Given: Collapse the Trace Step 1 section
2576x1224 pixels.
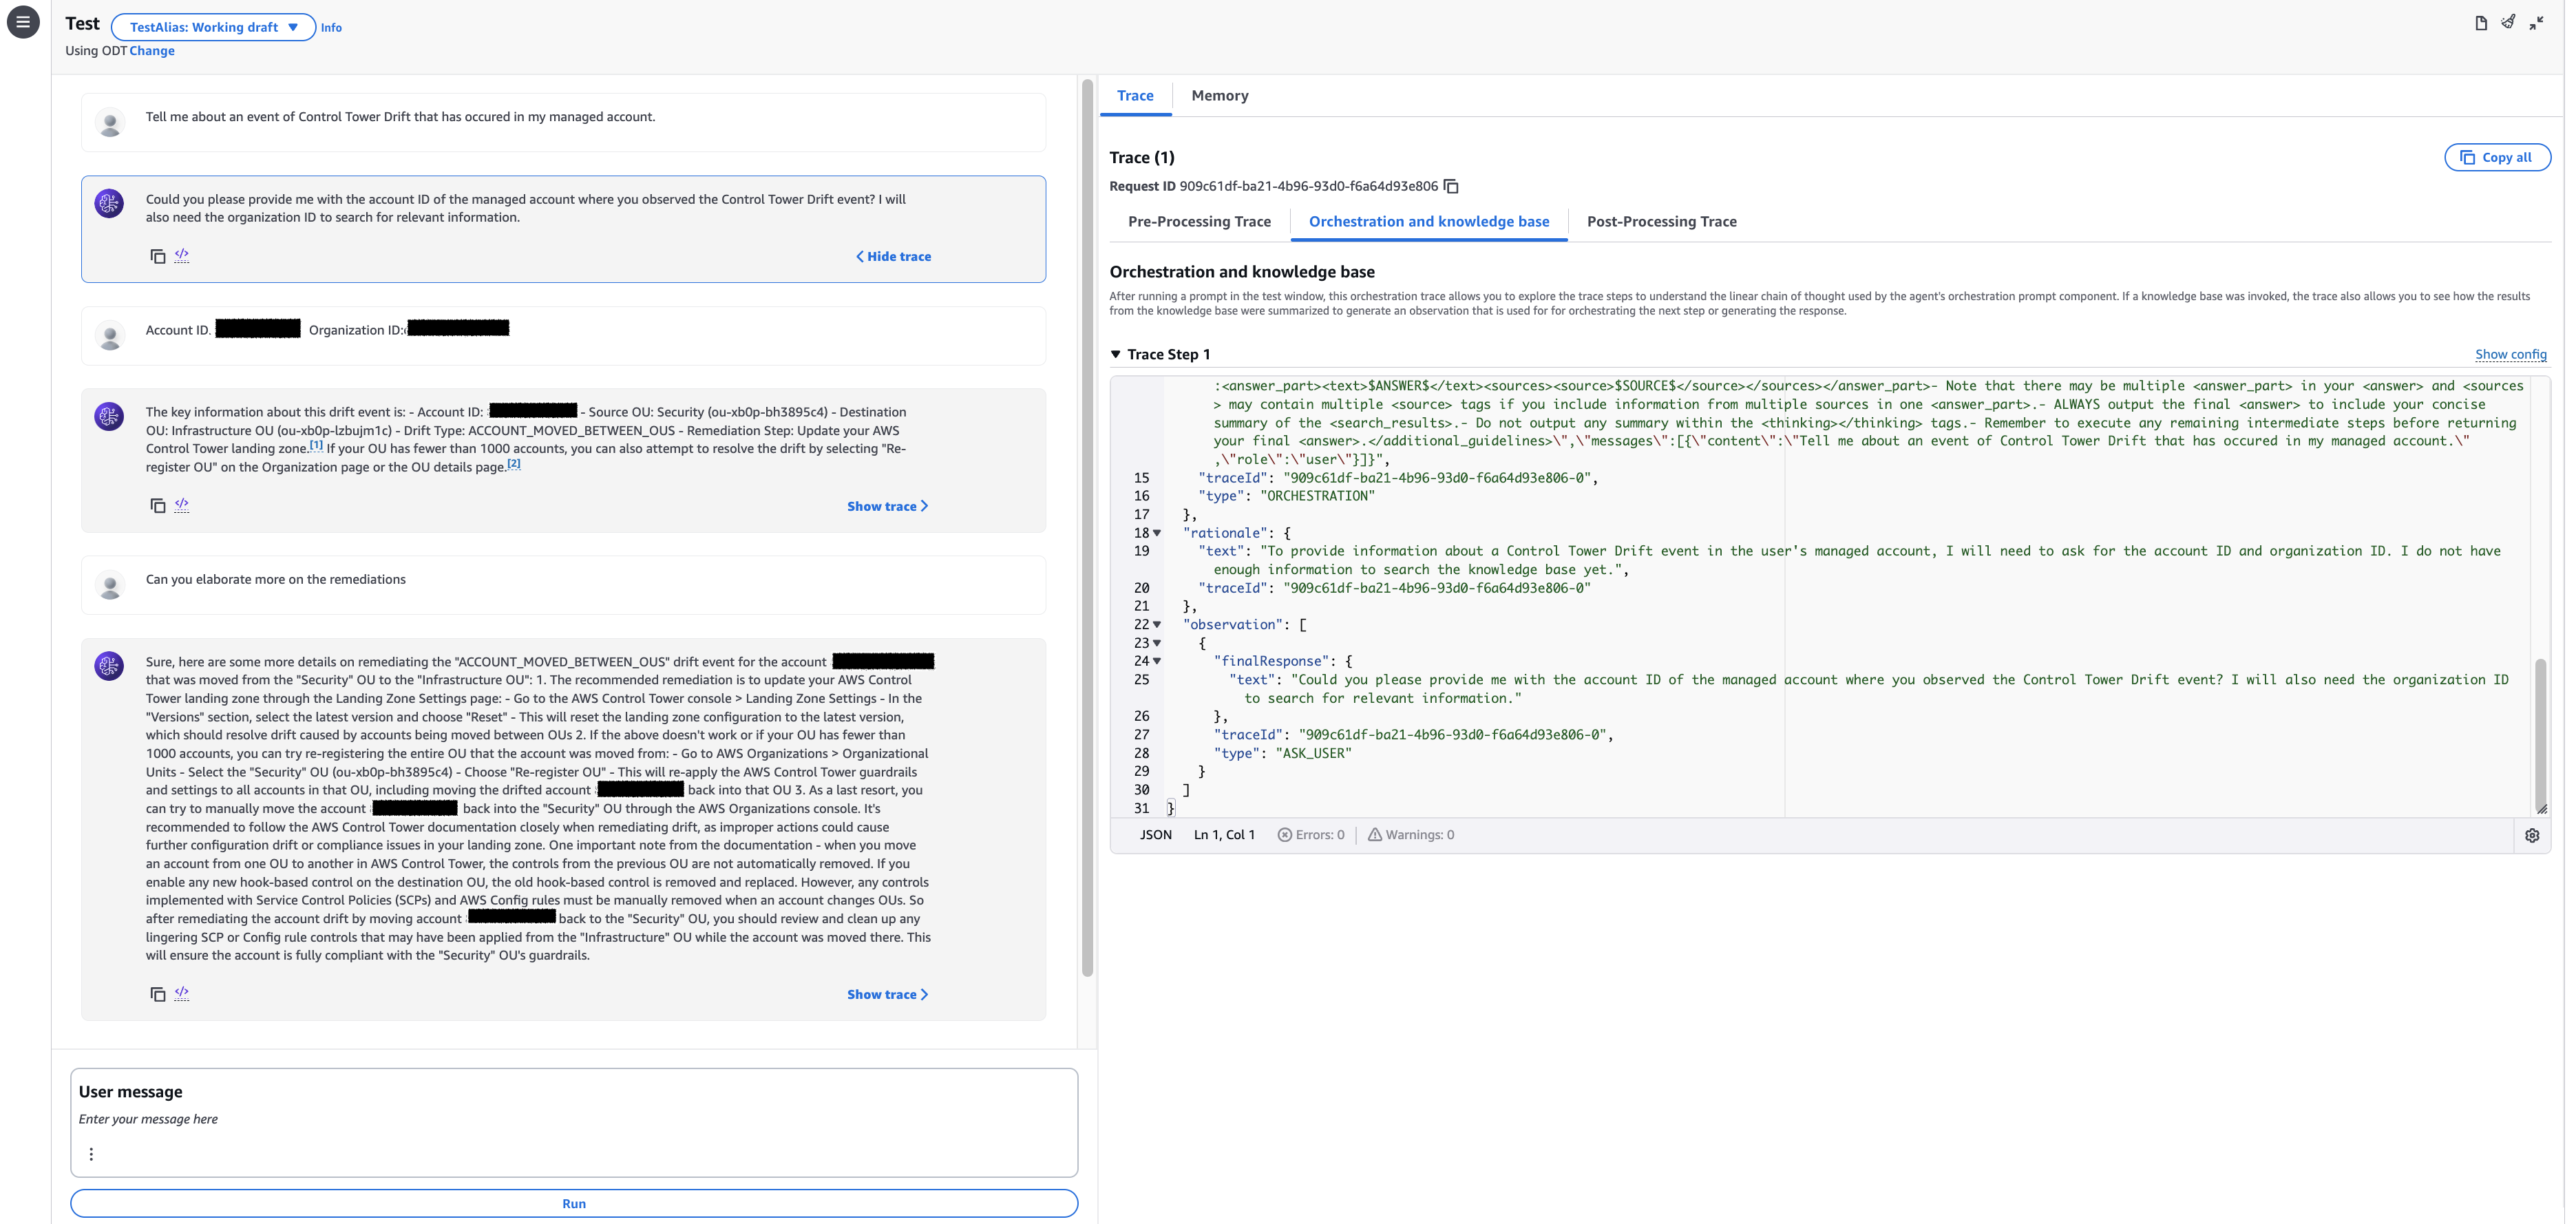Looking at the screenshot, I should tap(1116, 354).
